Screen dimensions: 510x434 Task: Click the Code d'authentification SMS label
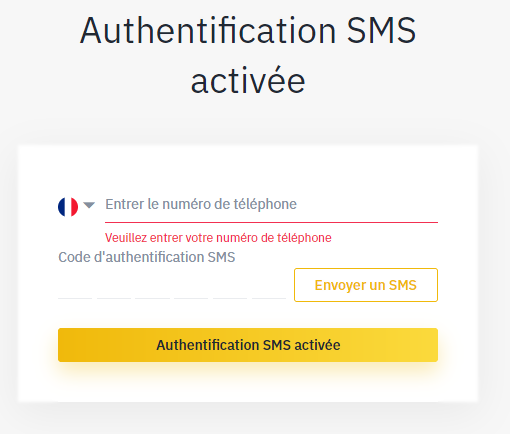(x=147, y=257)
